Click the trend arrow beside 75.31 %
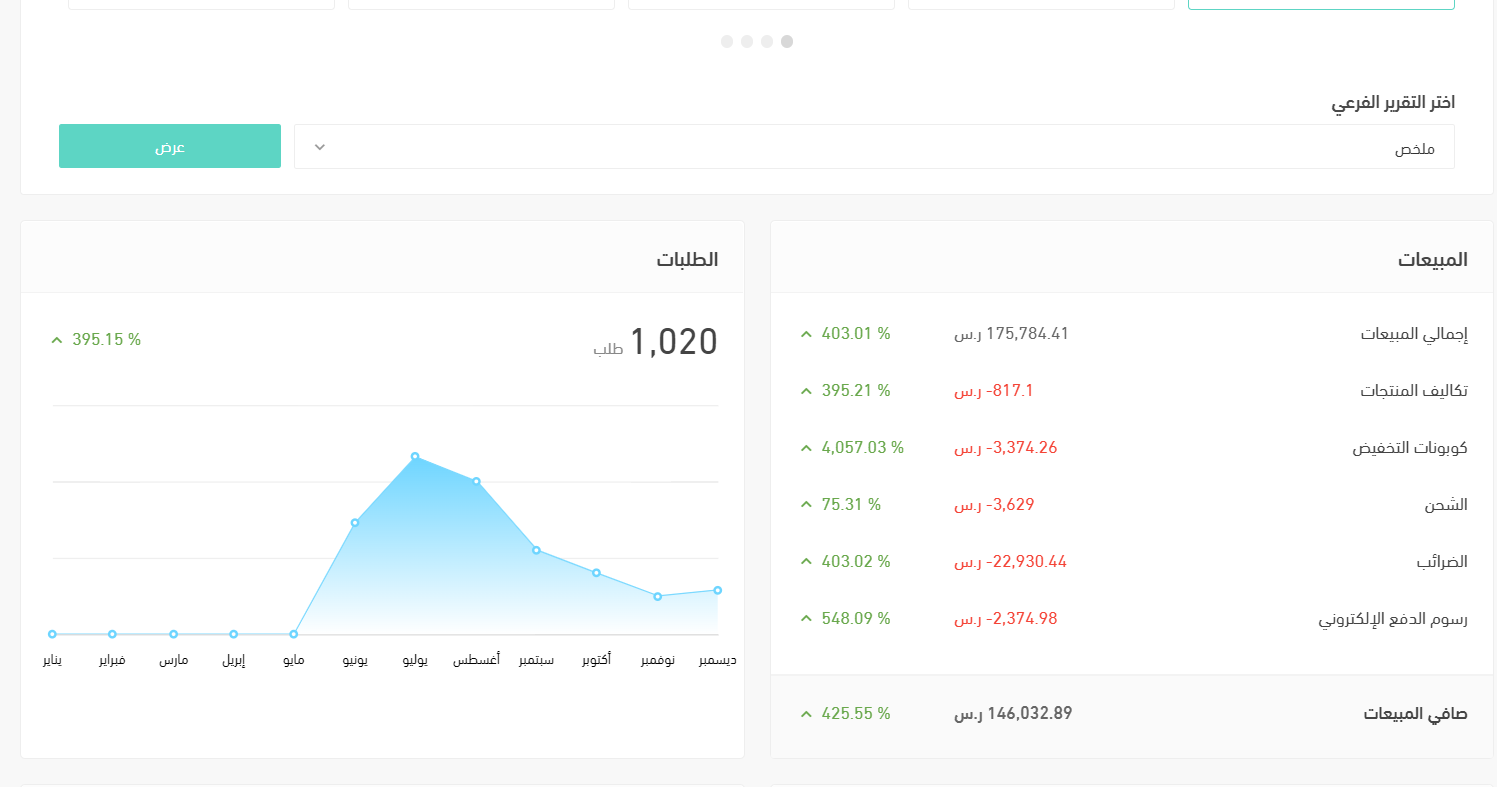Screen dimensions: 1497x787 tap(806, 505)
